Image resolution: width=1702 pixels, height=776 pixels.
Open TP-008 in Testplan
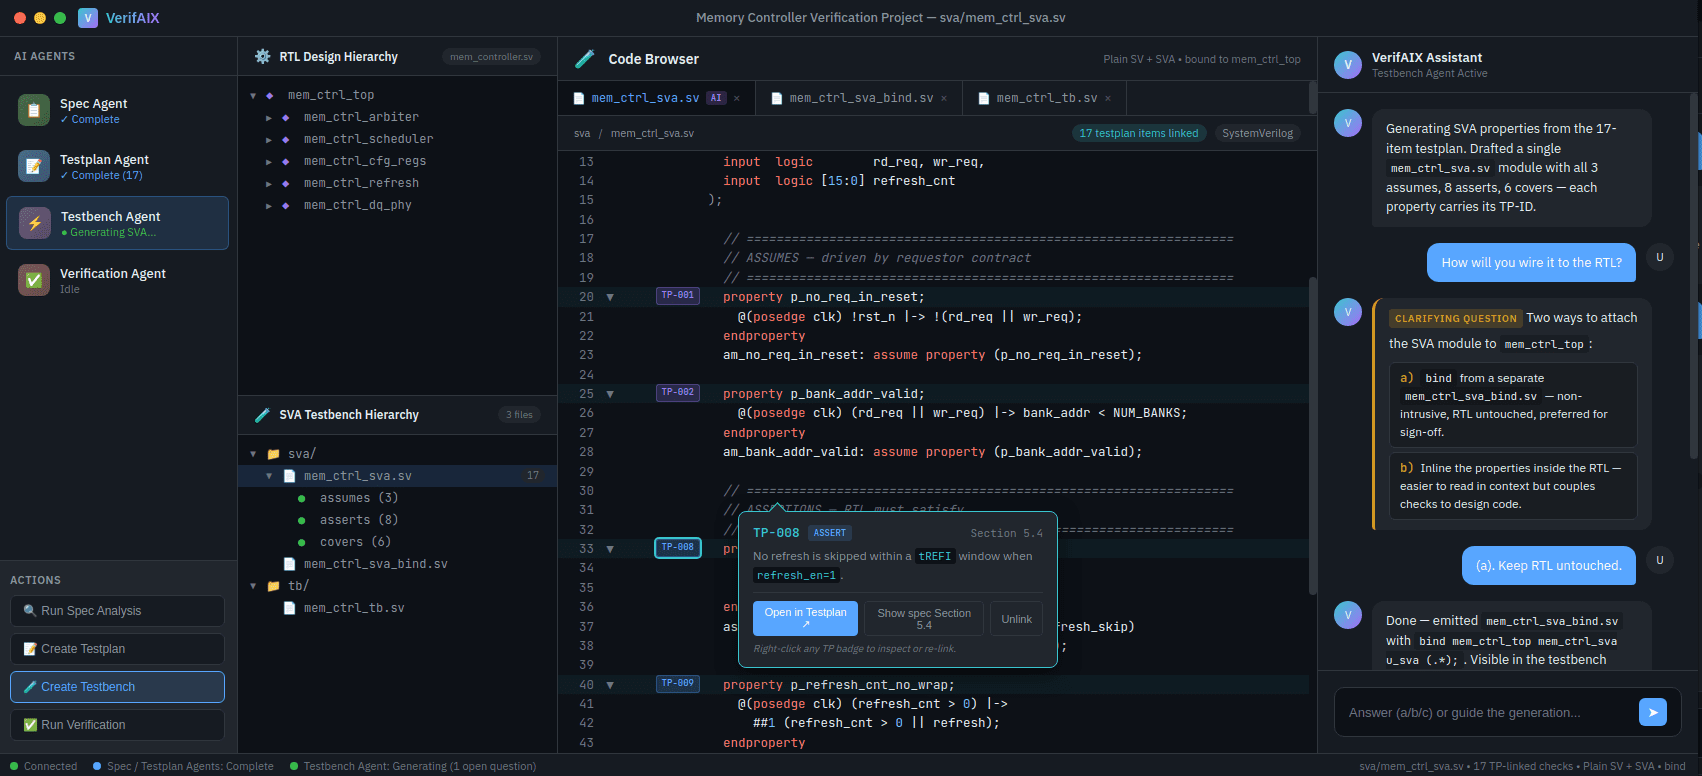805,618
